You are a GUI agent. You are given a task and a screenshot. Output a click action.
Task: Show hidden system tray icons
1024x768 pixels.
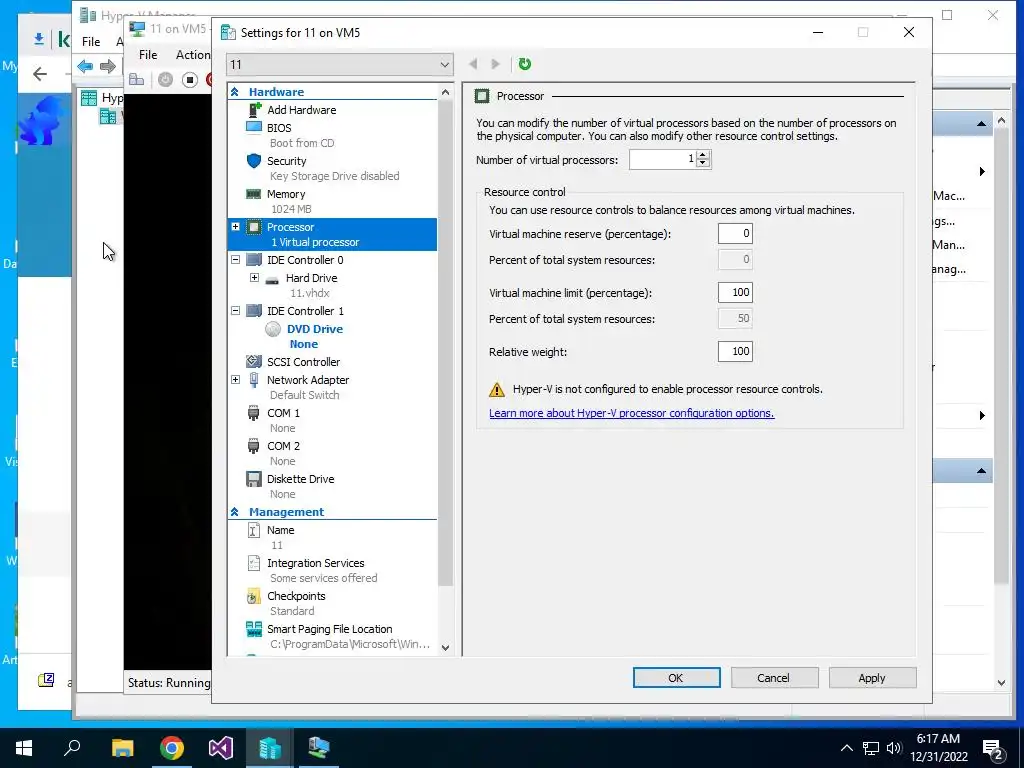click(x=846, y=748)
